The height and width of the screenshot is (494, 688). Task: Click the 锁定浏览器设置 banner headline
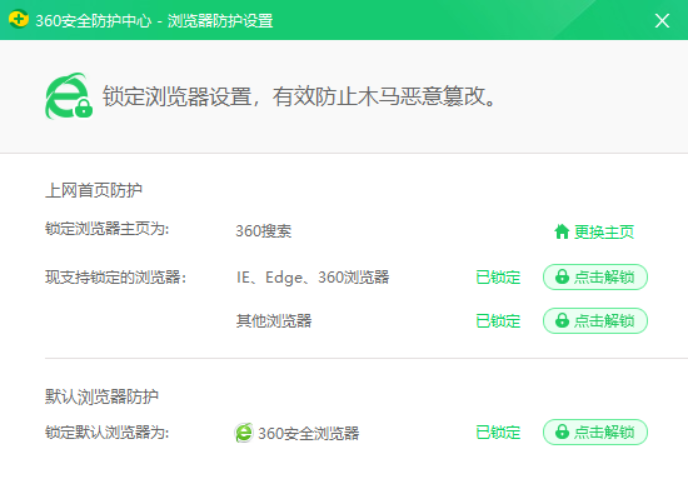(x=299, y=96)
